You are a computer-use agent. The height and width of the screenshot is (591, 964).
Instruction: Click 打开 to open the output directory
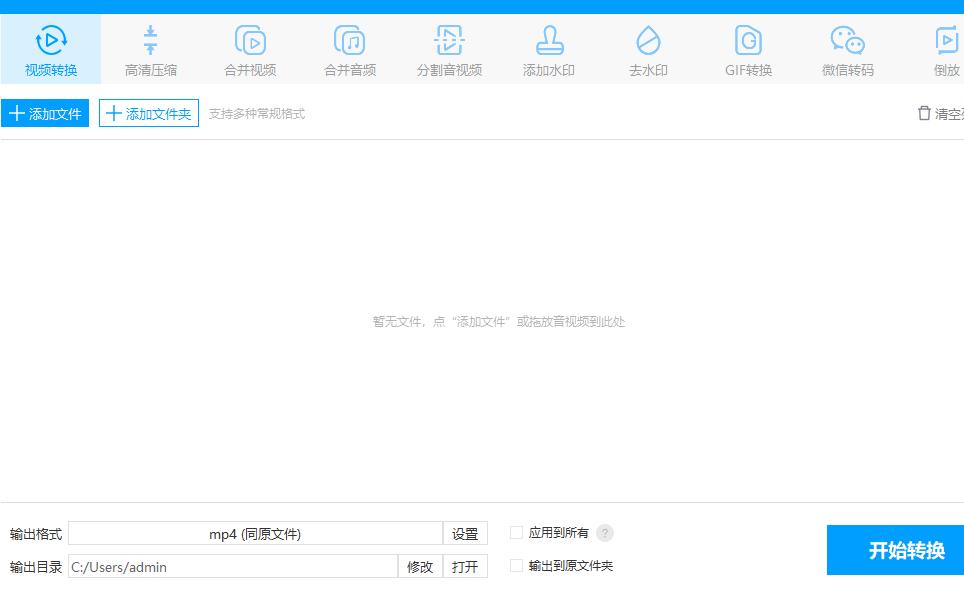(465, 566)
